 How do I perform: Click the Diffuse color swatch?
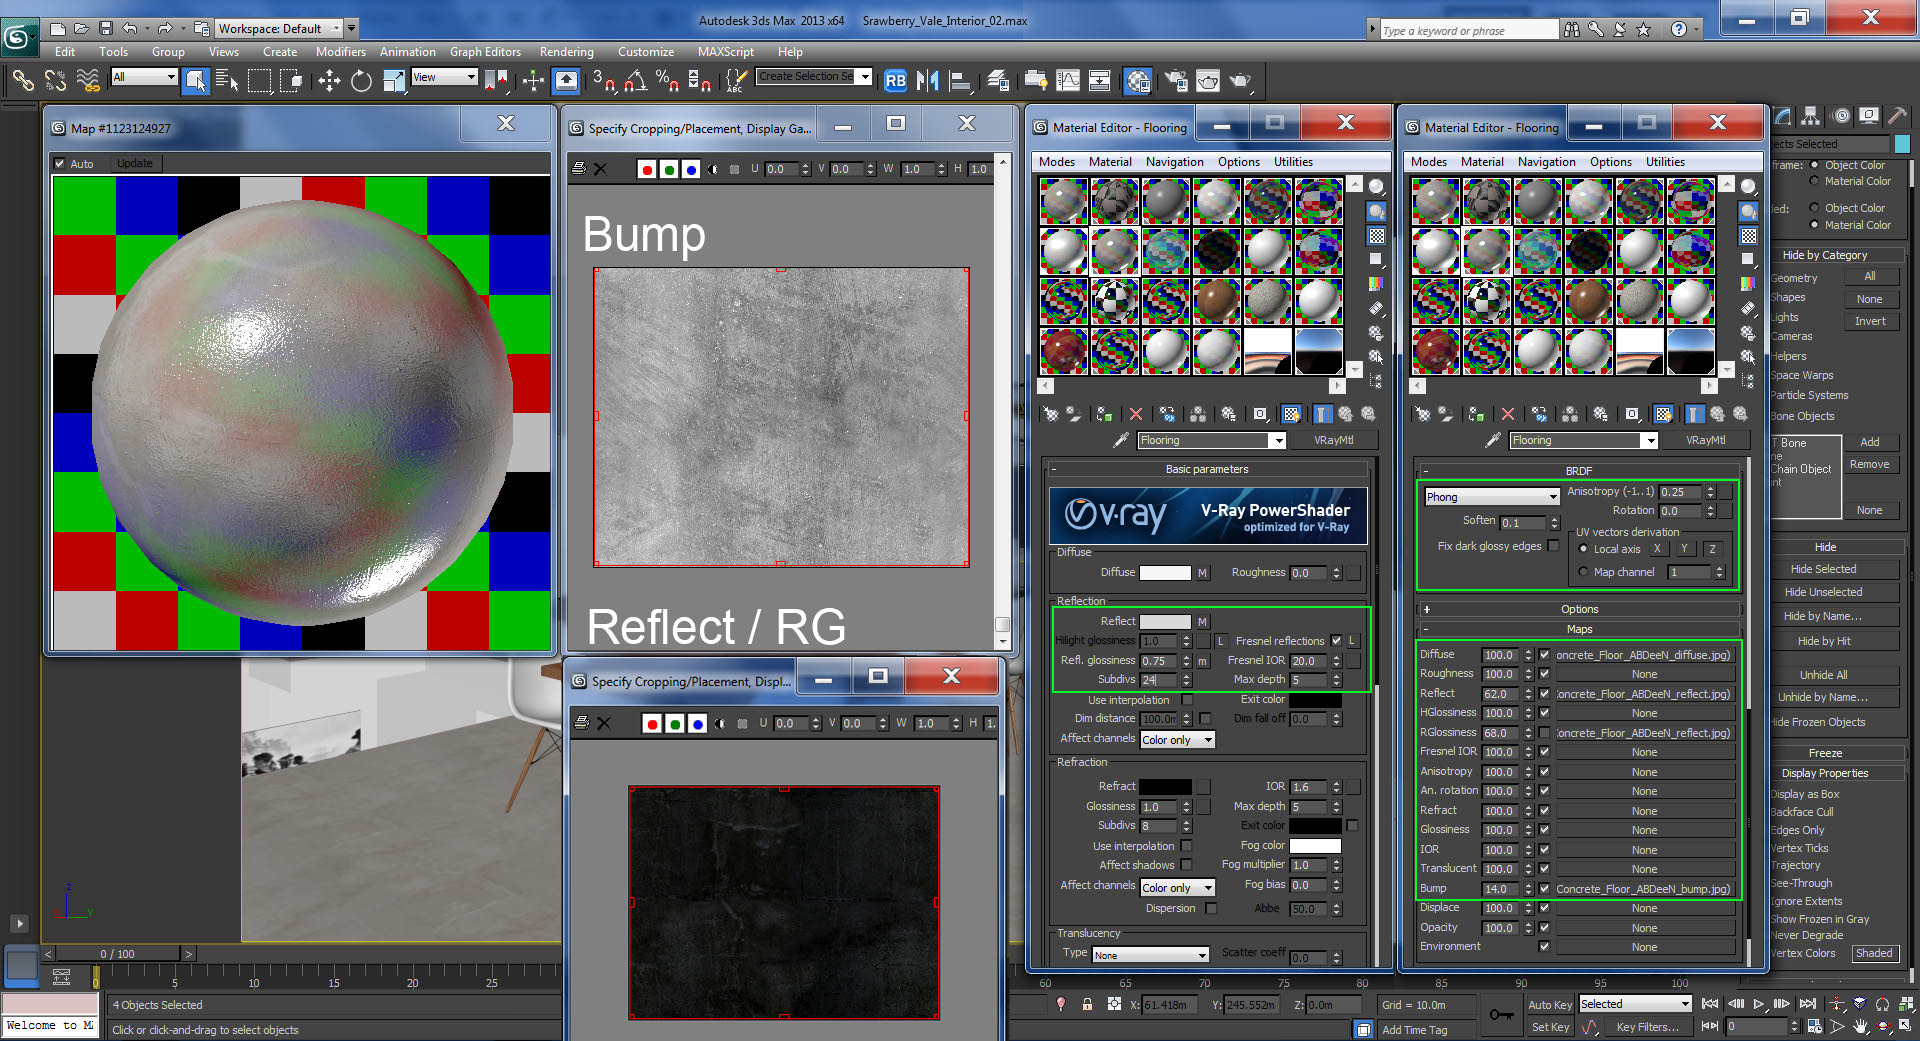[x=1165, y=573]
